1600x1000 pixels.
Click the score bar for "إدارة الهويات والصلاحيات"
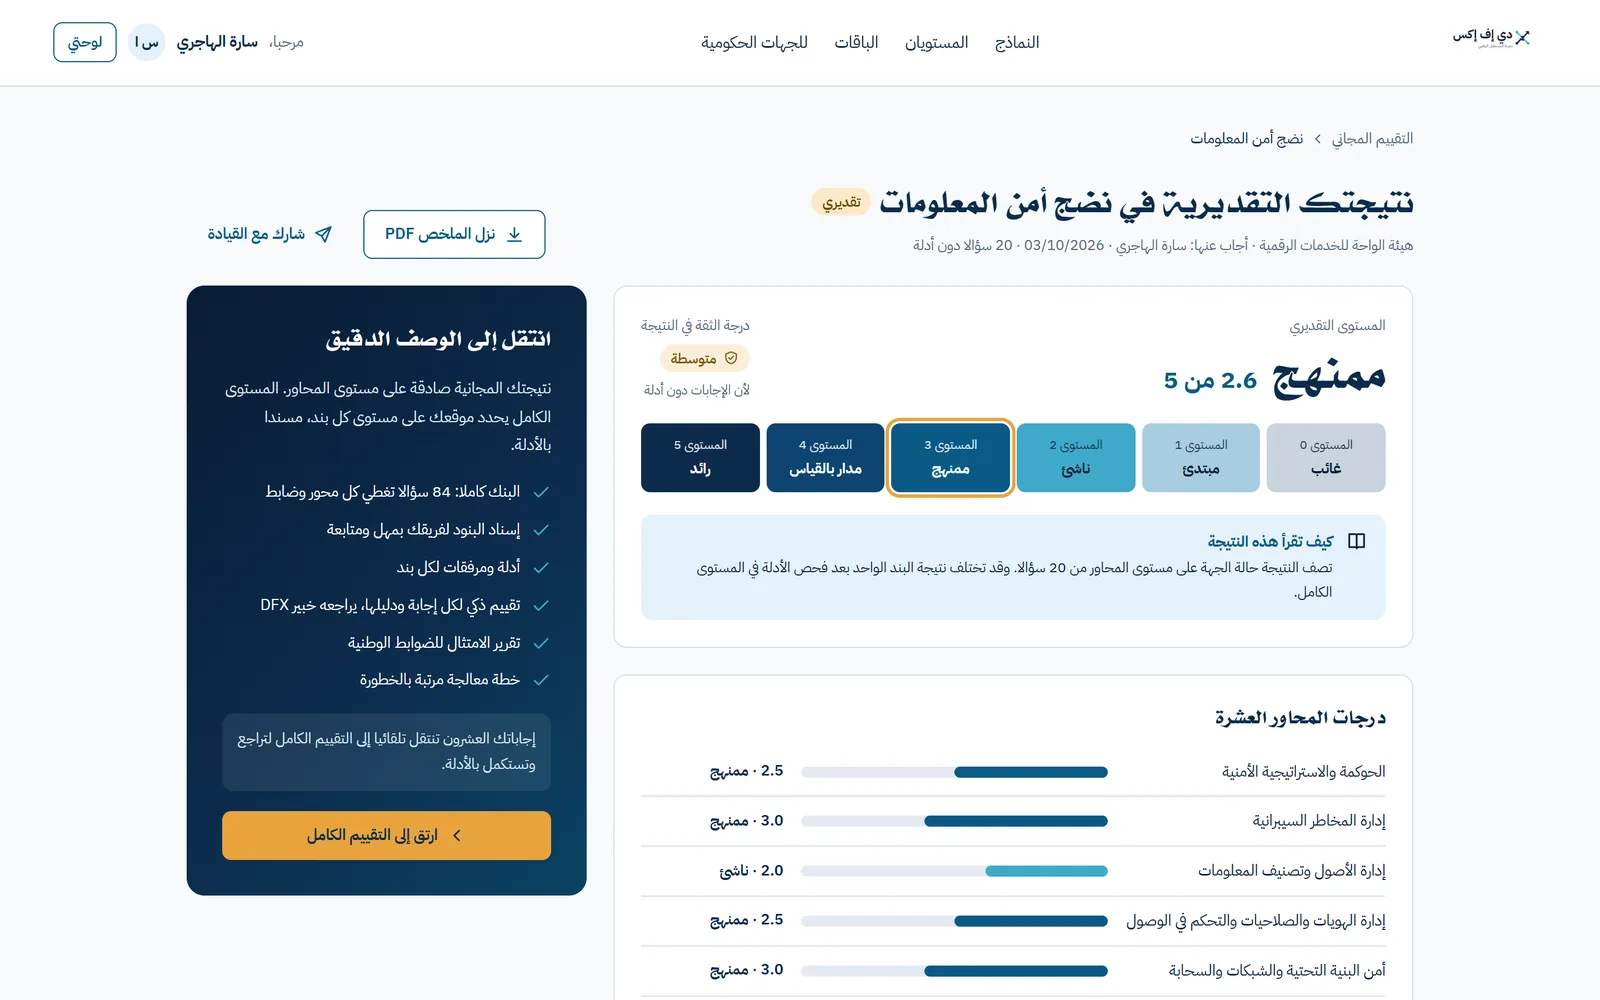(x=954, y=921)
